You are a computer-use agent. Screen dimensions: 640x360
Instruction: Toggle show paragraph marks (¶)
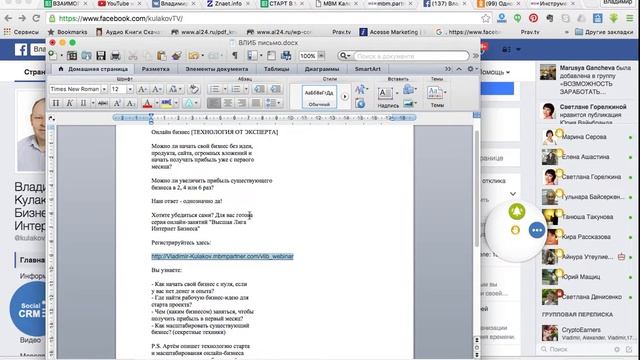tap(235, 56)
